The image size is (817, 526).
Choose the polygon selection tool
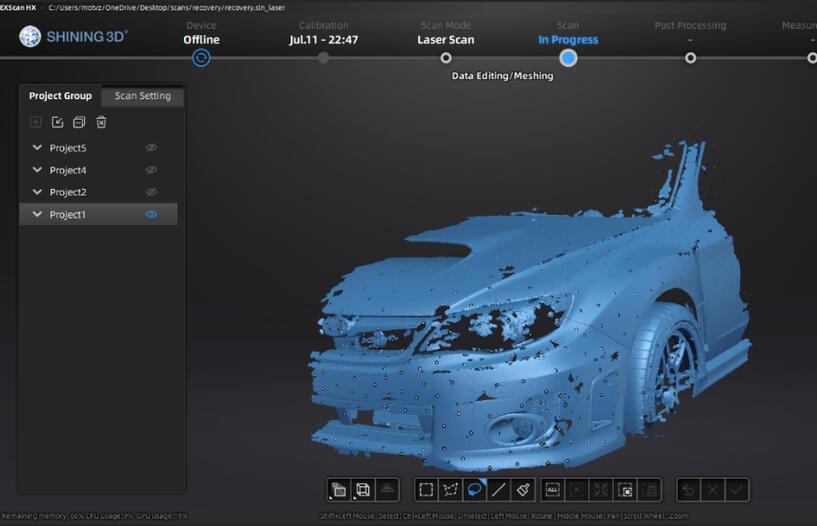click(450, 490)
